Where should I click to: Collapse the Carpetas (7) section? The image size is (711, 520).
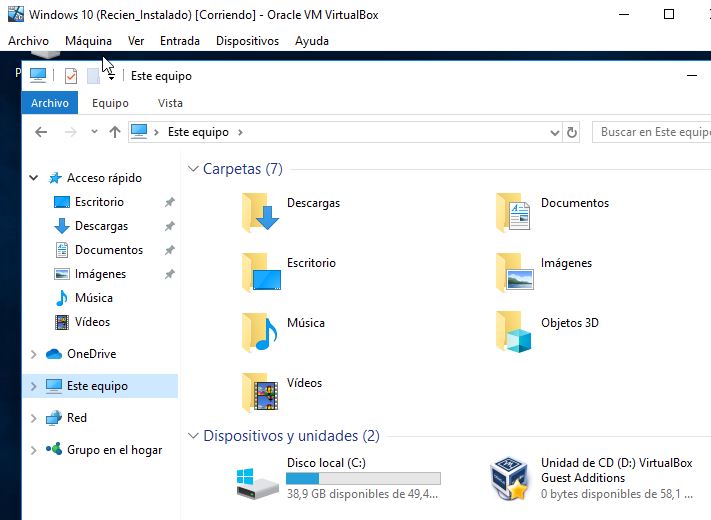click(x=194, y=169)
